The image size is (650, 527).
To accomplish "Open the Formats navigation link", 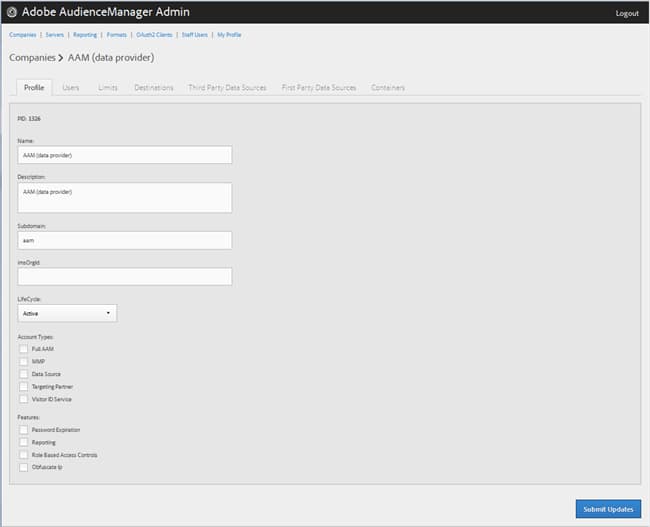I will 116,35.
